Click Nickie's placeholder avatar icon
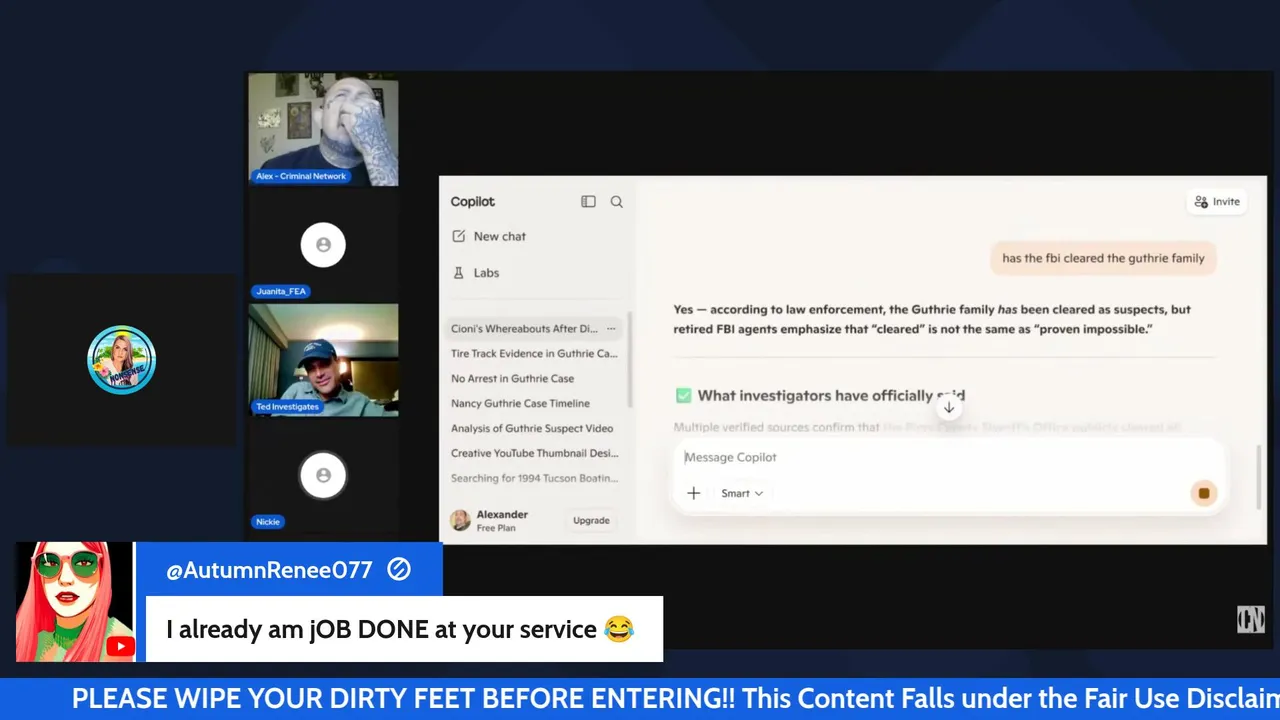This screenshot has width=1280, height=720. click(323, 476)
